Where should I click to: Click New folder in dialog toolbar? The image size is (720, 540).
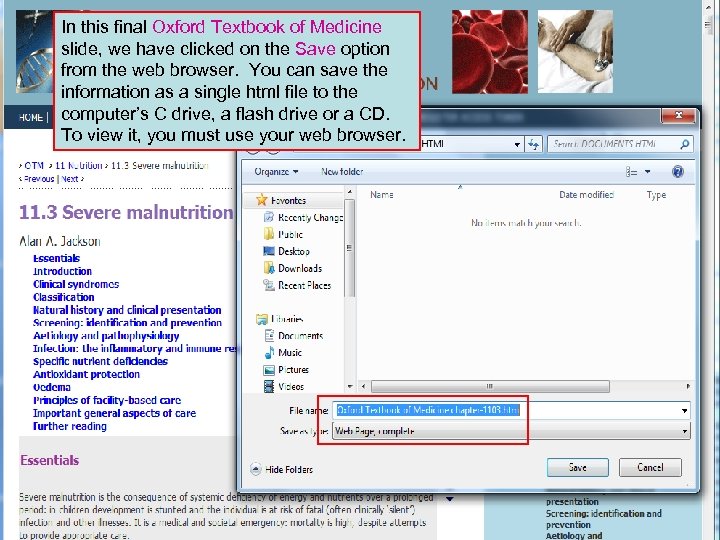click(342, 172)
